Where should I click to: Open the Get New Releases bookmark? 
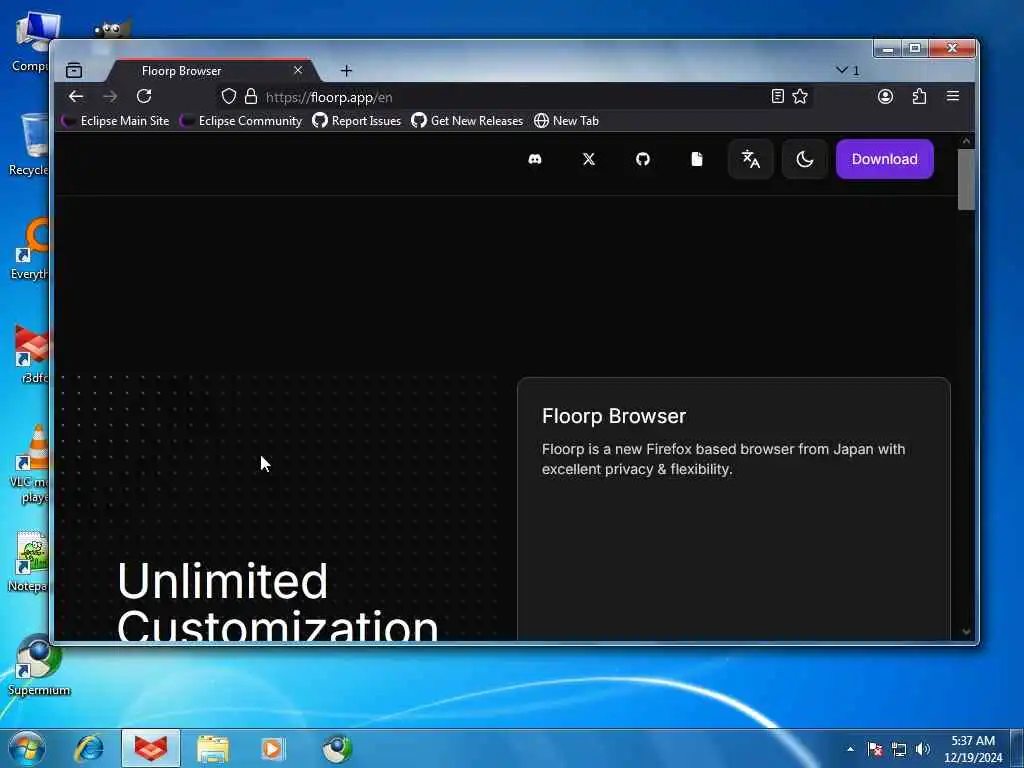[x=467, y=121]
